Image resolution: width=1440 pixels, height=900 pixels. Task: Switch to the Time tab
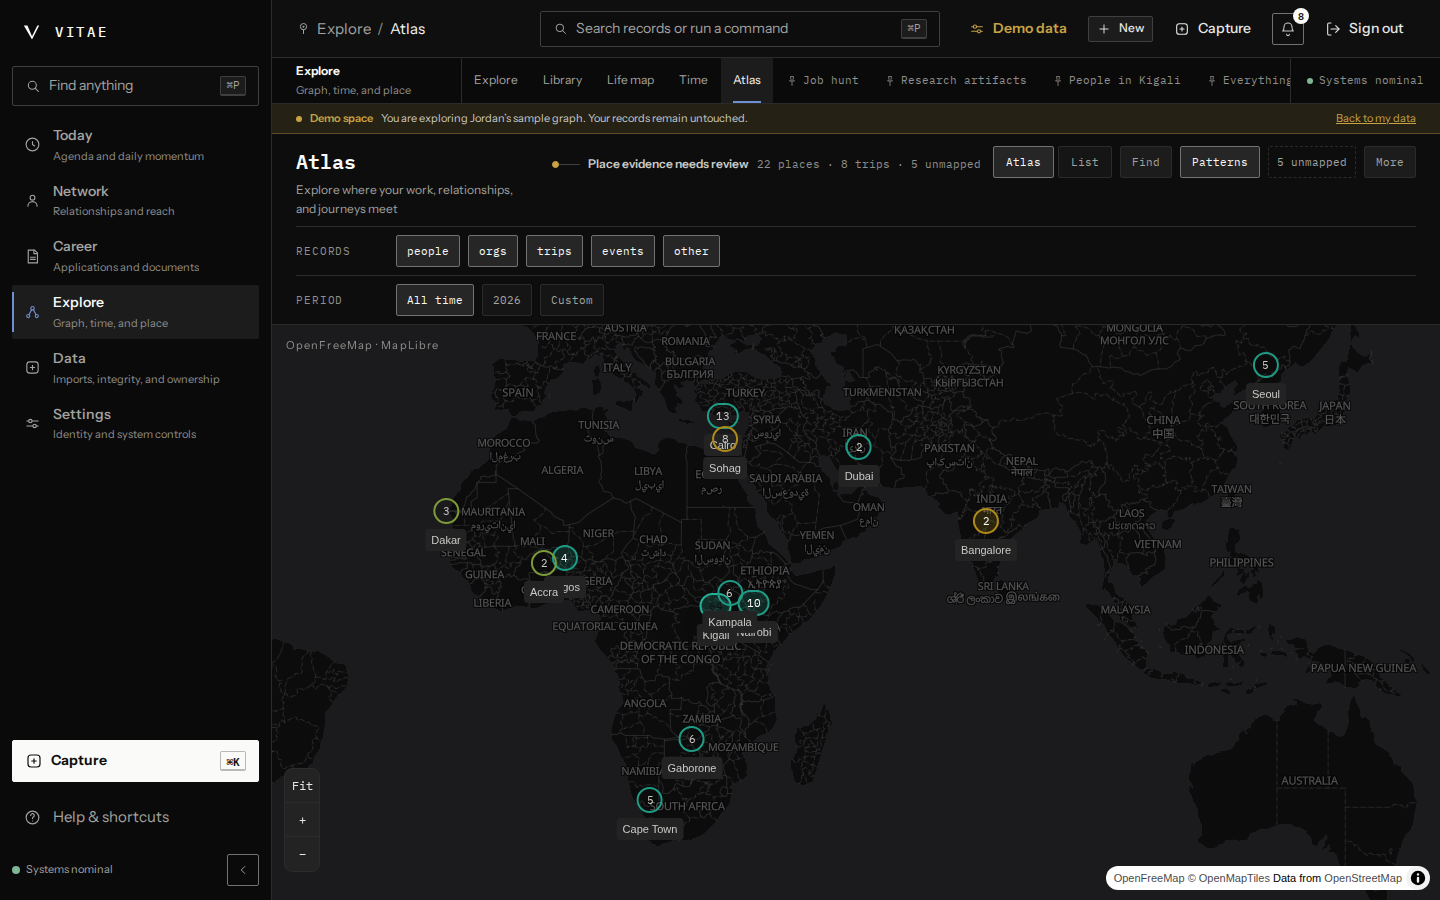tap(693, 80)
